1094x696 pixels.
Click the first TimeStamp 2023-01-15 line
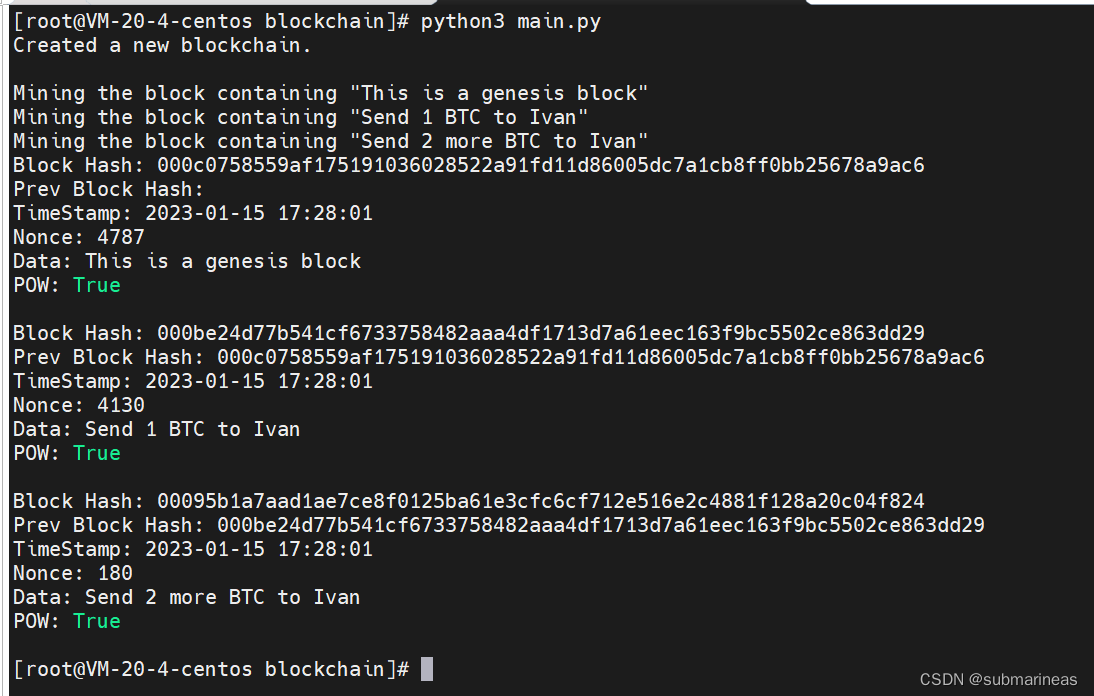[x=193, y=213]
